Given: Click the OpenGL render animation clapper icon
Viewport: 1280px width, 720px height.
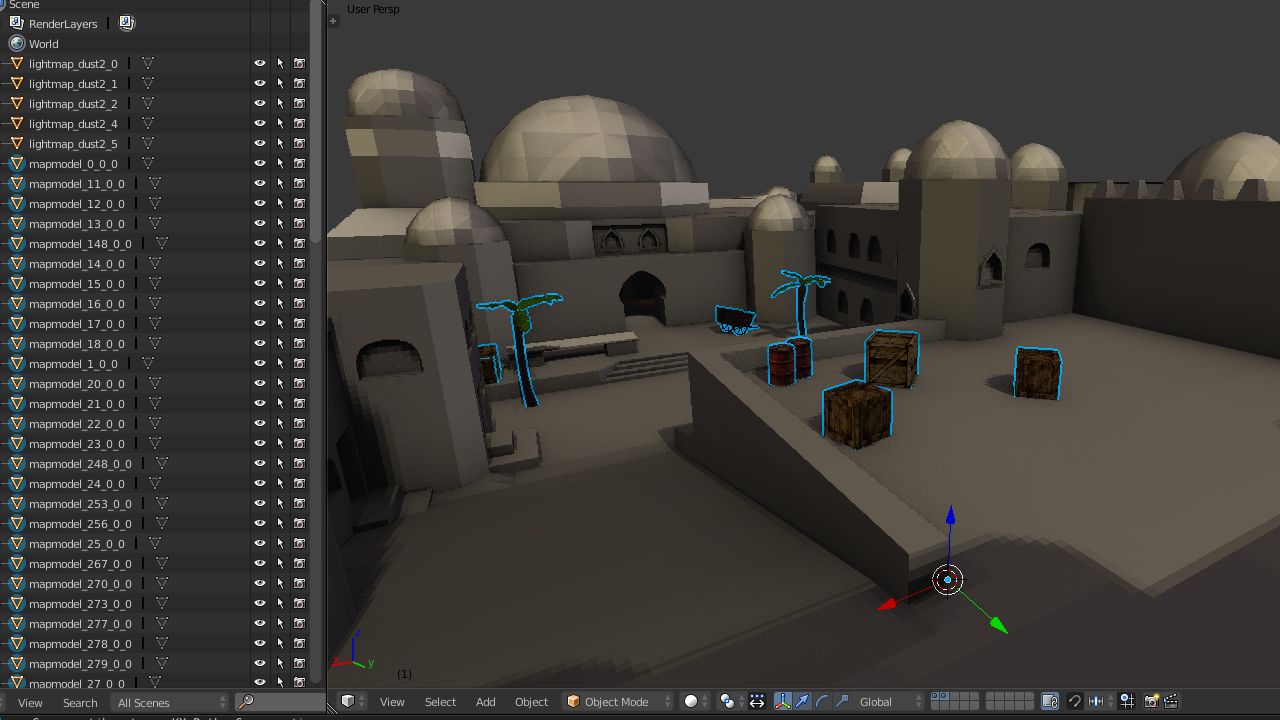Looking at the screenshot, I should click(1171, 702).
